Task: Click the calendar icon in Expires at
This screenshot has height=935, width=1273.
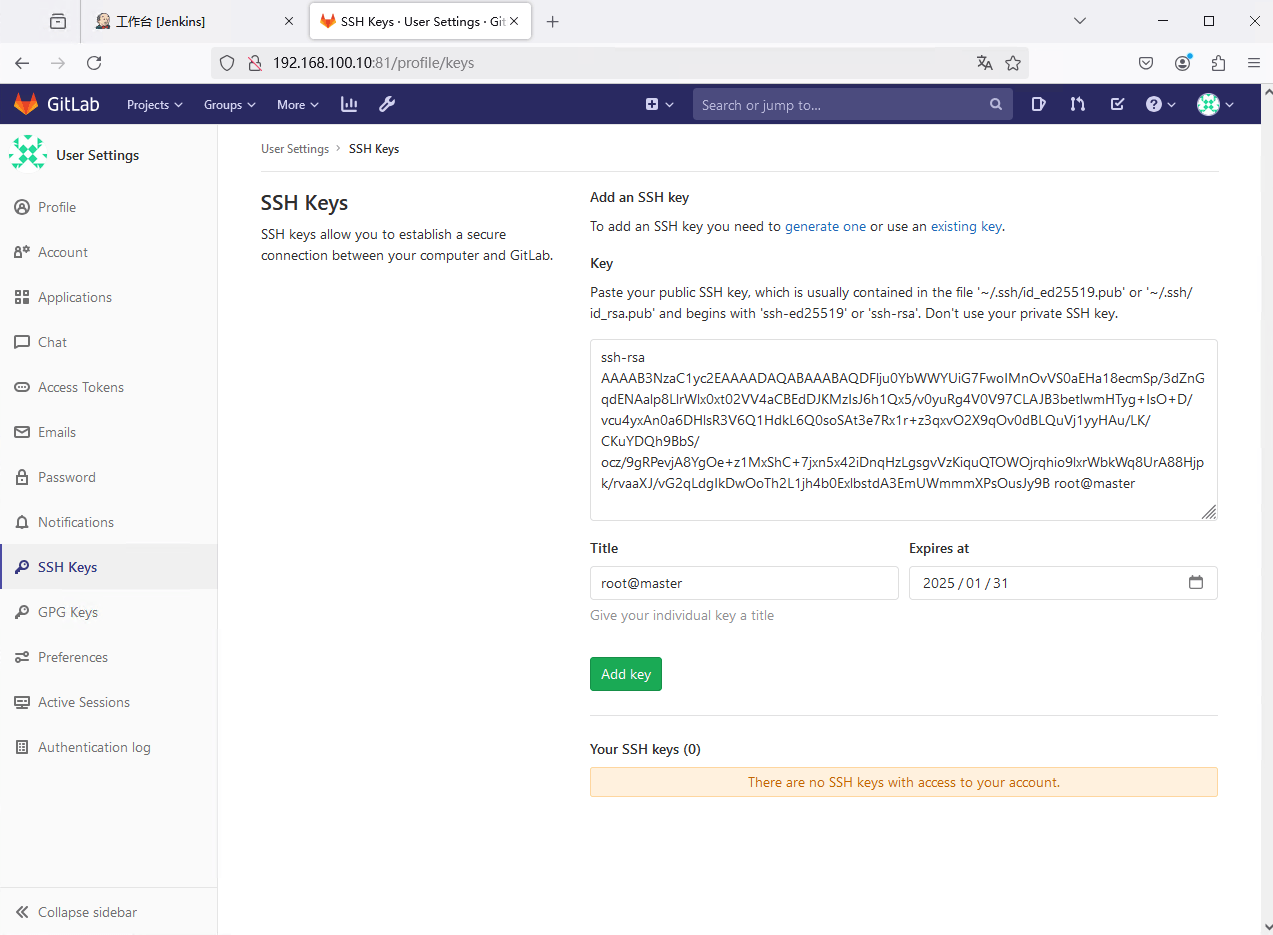Action: (x=1195, y=583)
